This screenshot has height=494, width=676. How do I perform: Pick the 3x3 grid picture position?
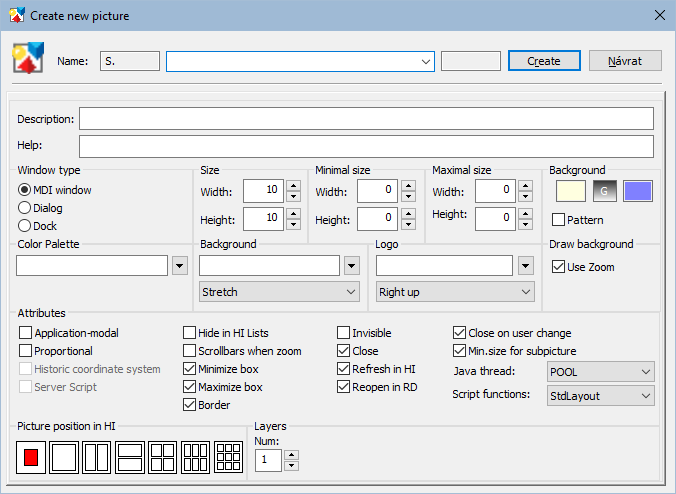coord(229,458)
